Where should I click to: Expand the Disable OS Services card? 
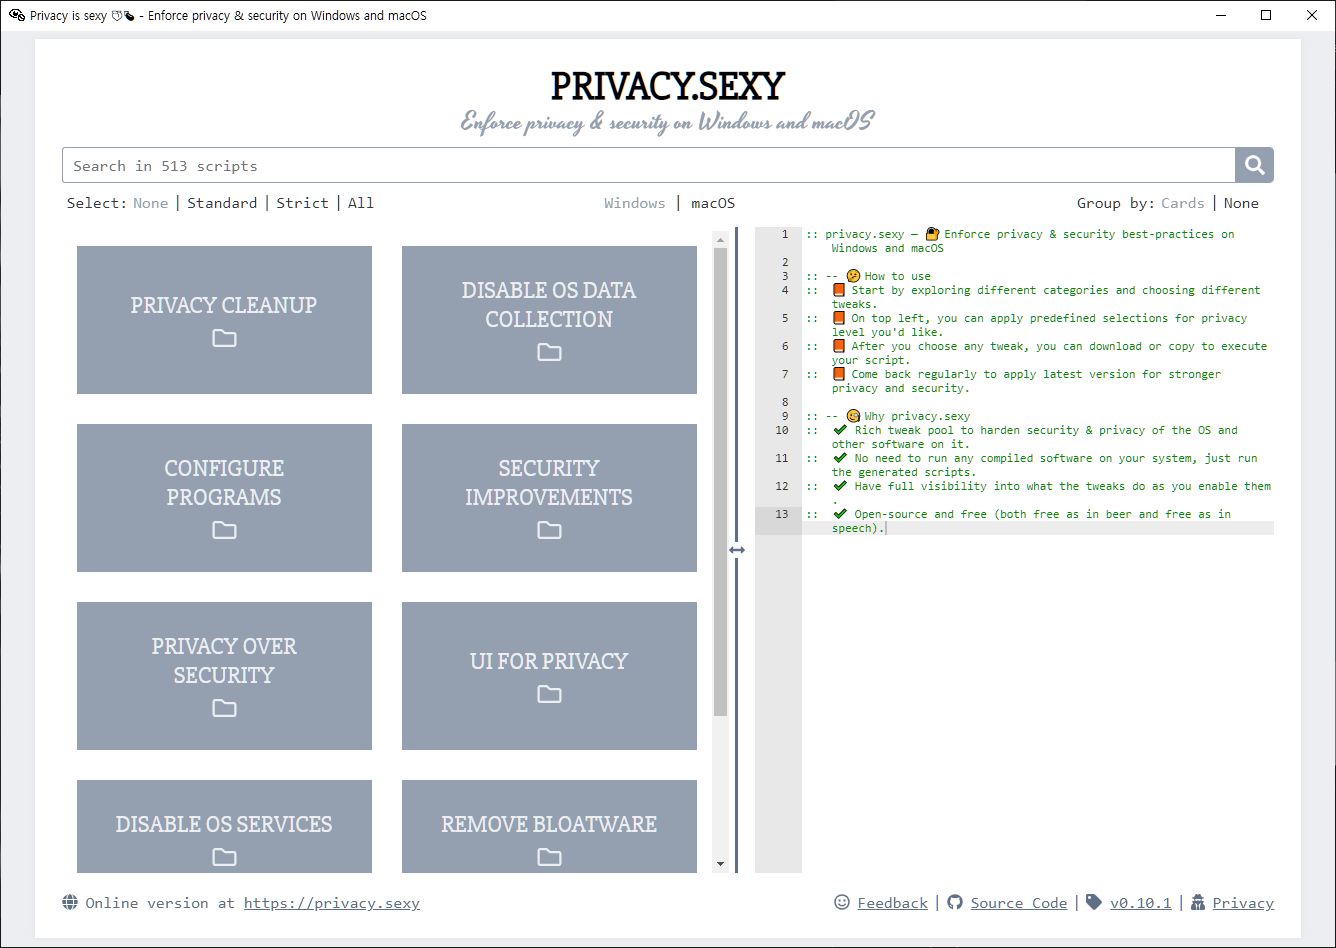224,826
